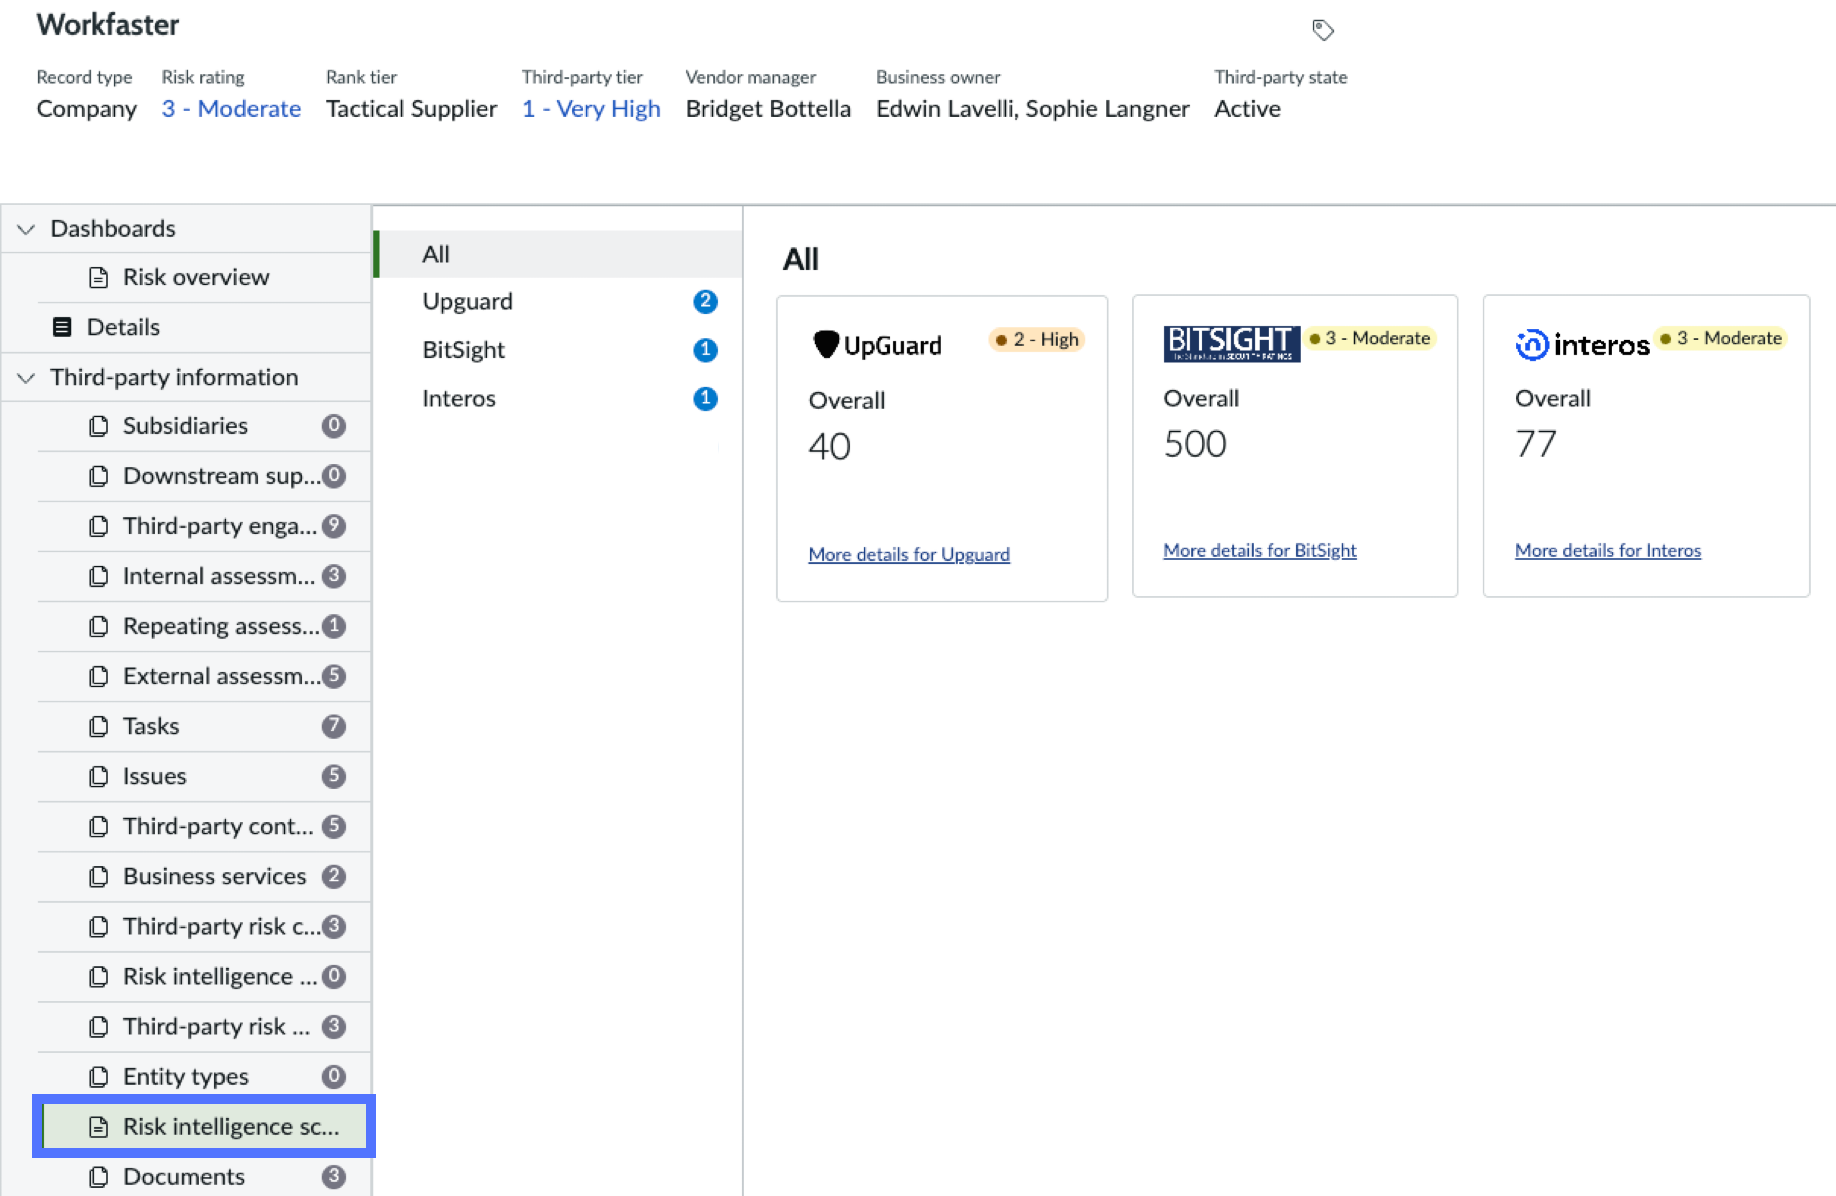The width and height of the screenshot is (1836, 1196).
Task: Open the Internal assessm... list
Action: (x=204, y=576)
